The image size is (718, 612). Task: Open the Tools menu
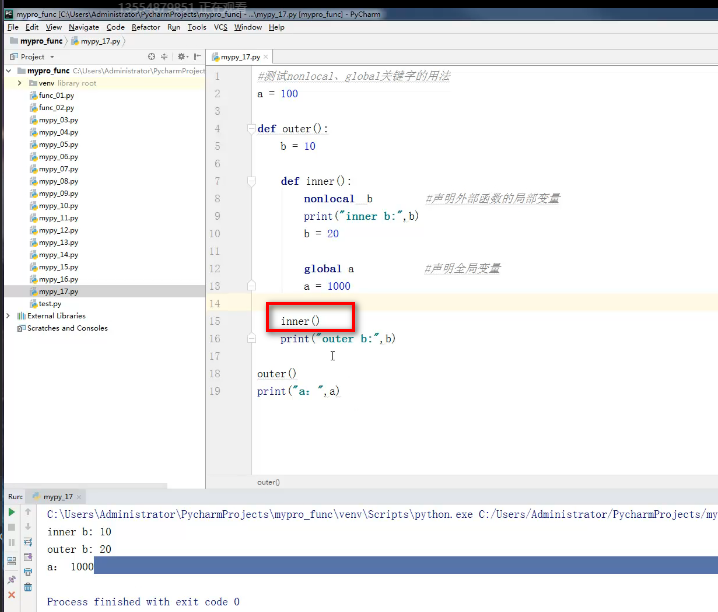click(197, 27)
